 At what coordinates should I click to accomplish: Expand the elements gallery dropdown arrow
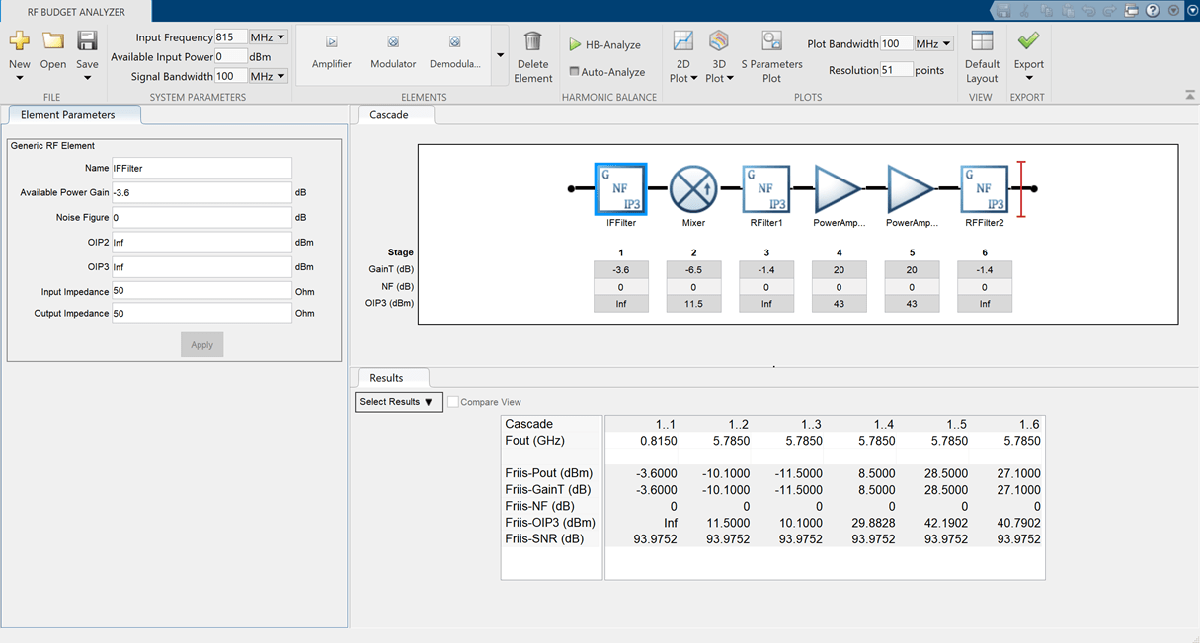[x=499, y=55]
